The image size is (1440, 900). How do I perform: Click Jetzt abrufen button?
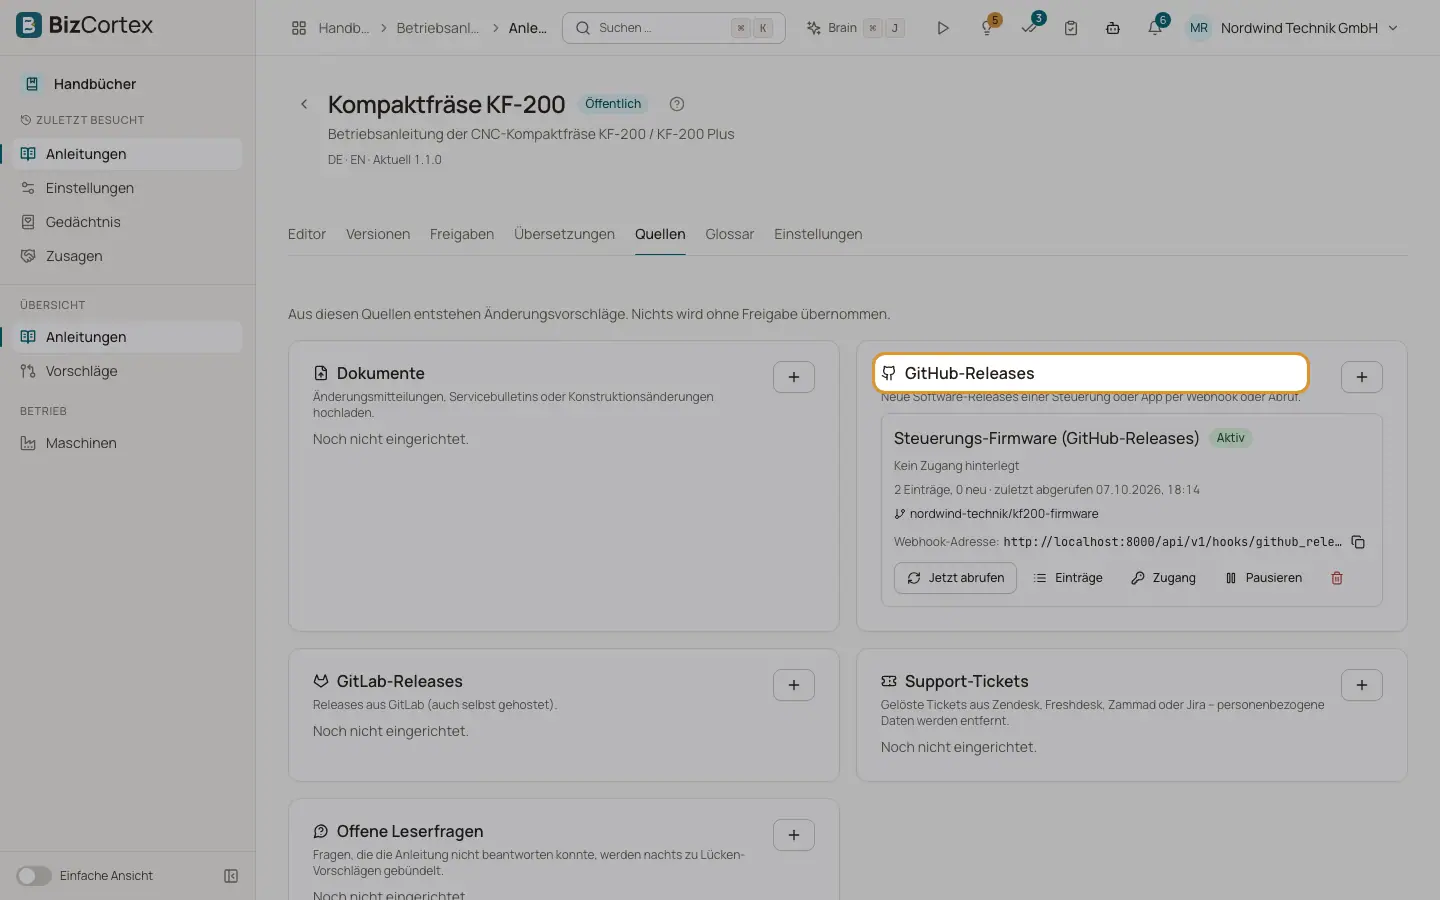click(955, 578)
